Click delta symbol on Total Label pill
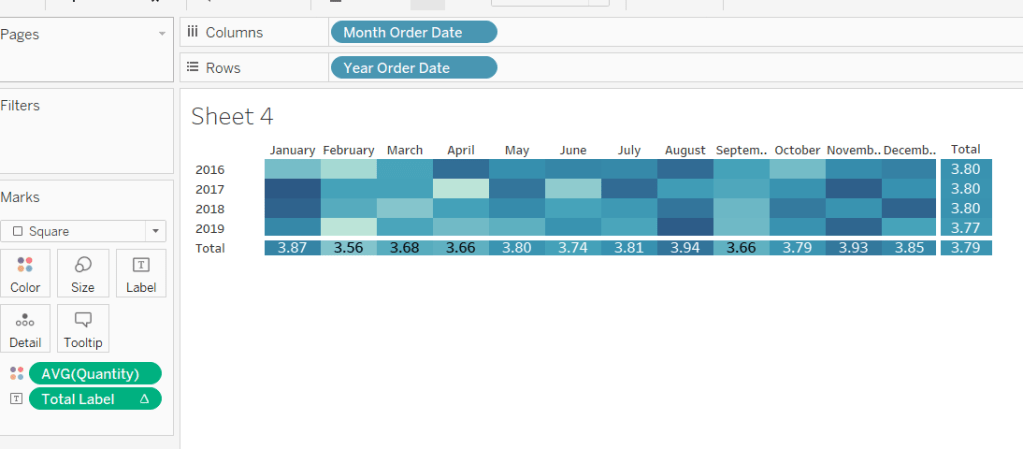 coord(144,399)
